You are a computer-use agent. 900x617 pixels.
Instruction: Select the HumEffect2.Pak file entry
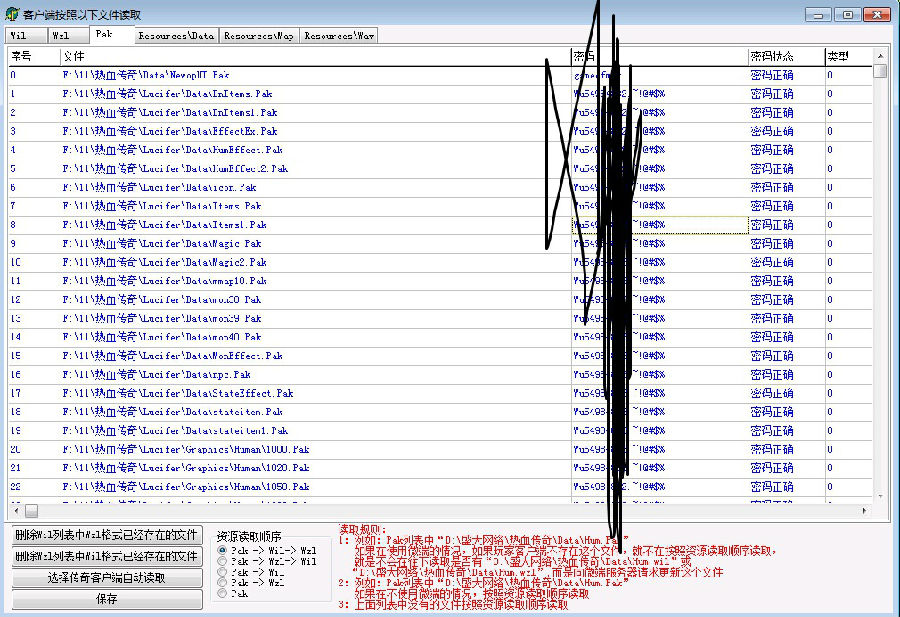pos(175,169)
